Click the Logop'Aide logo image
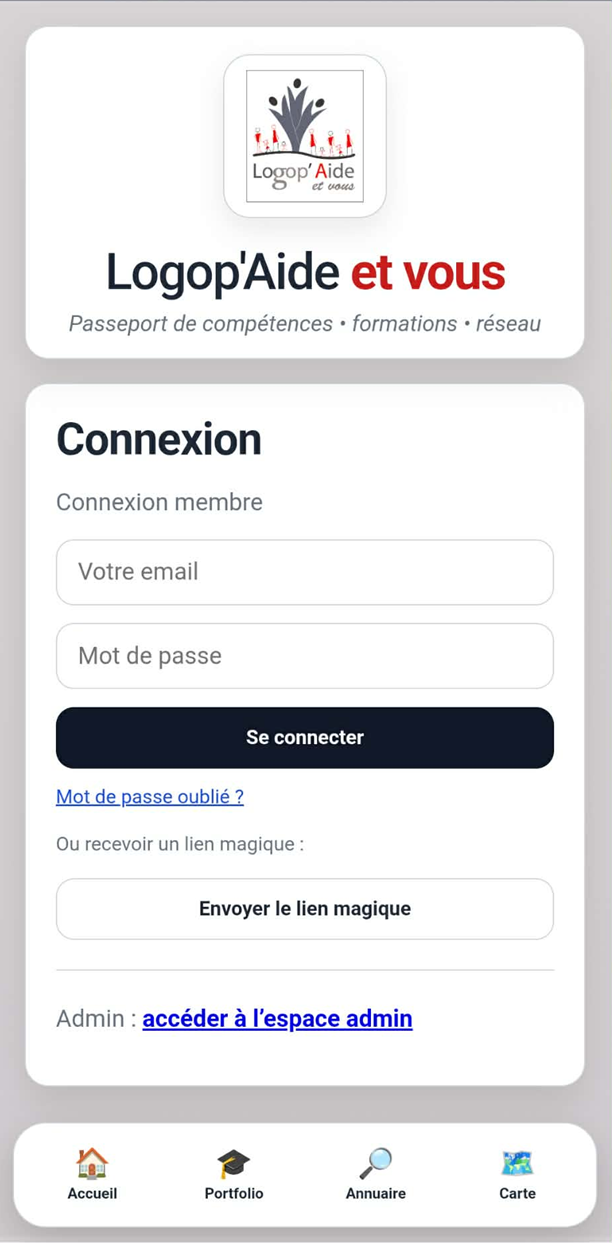This screenshot has width=612, height=1243. pos(305,136)
